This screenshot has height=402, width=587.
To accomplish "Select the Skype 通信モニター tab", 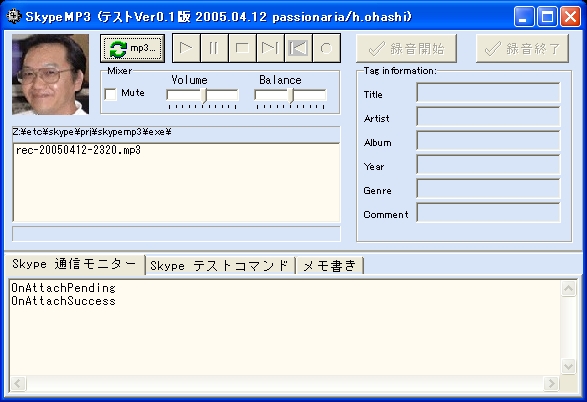I will [x=74, y=264].
